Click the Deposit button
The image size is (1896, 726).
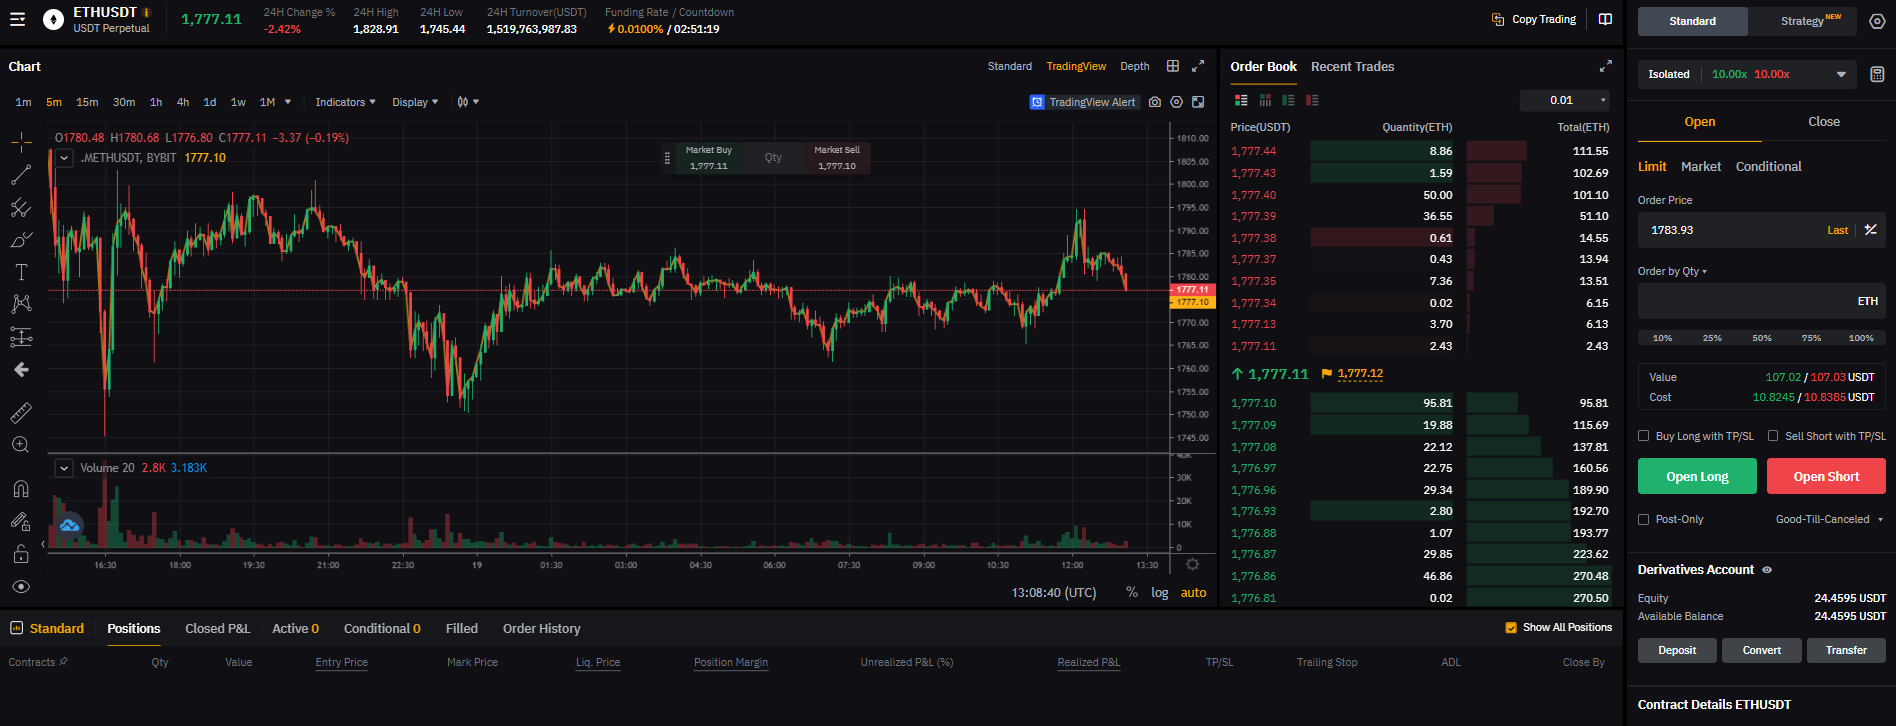pyautogui.click(x=1677, y=650)
